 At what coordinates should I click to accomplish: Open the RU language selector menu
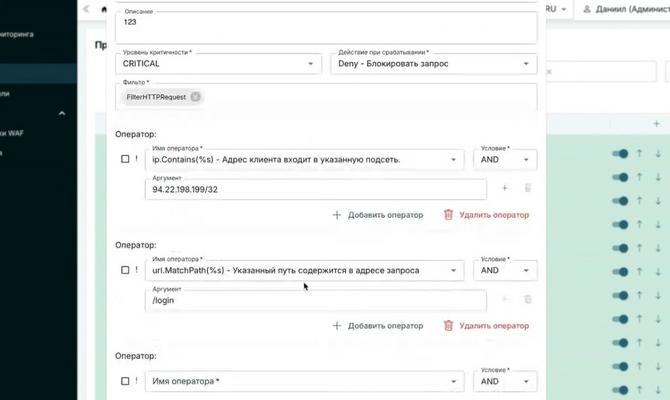pos(556,8)
